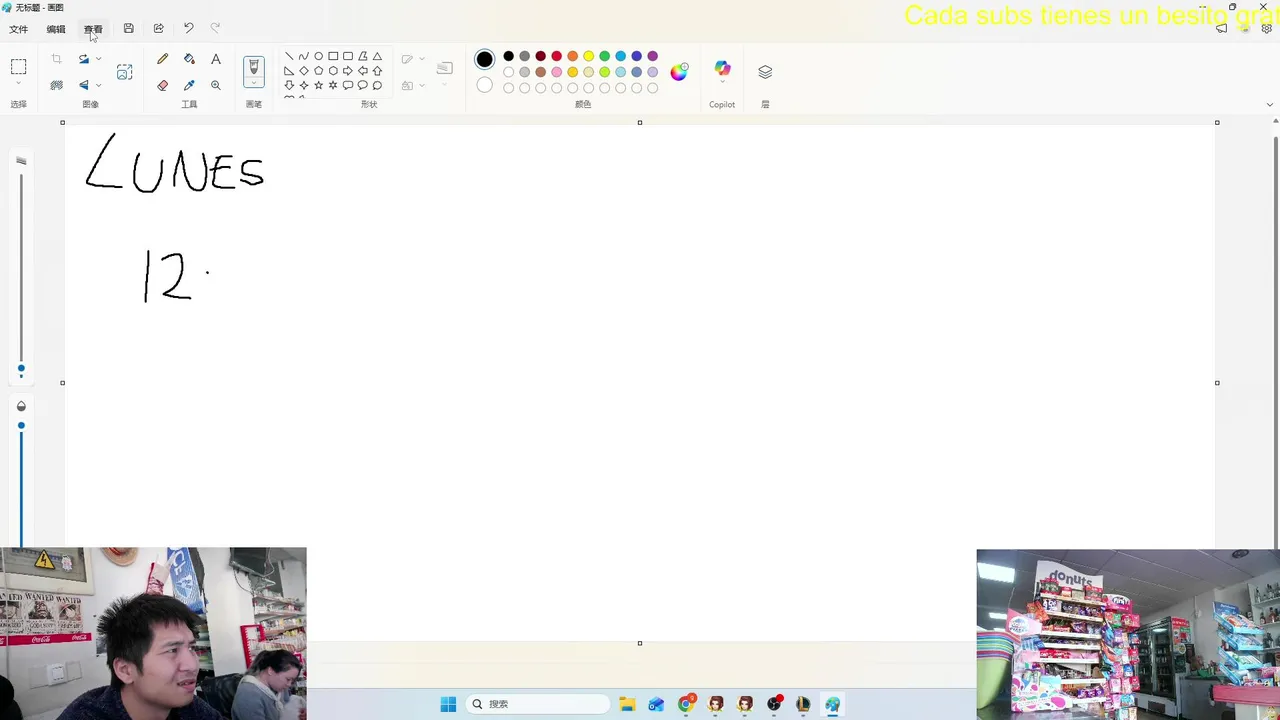1280x720 pixels.
Task: Expand the Rotate options dropdown
Action: [98, 59]
